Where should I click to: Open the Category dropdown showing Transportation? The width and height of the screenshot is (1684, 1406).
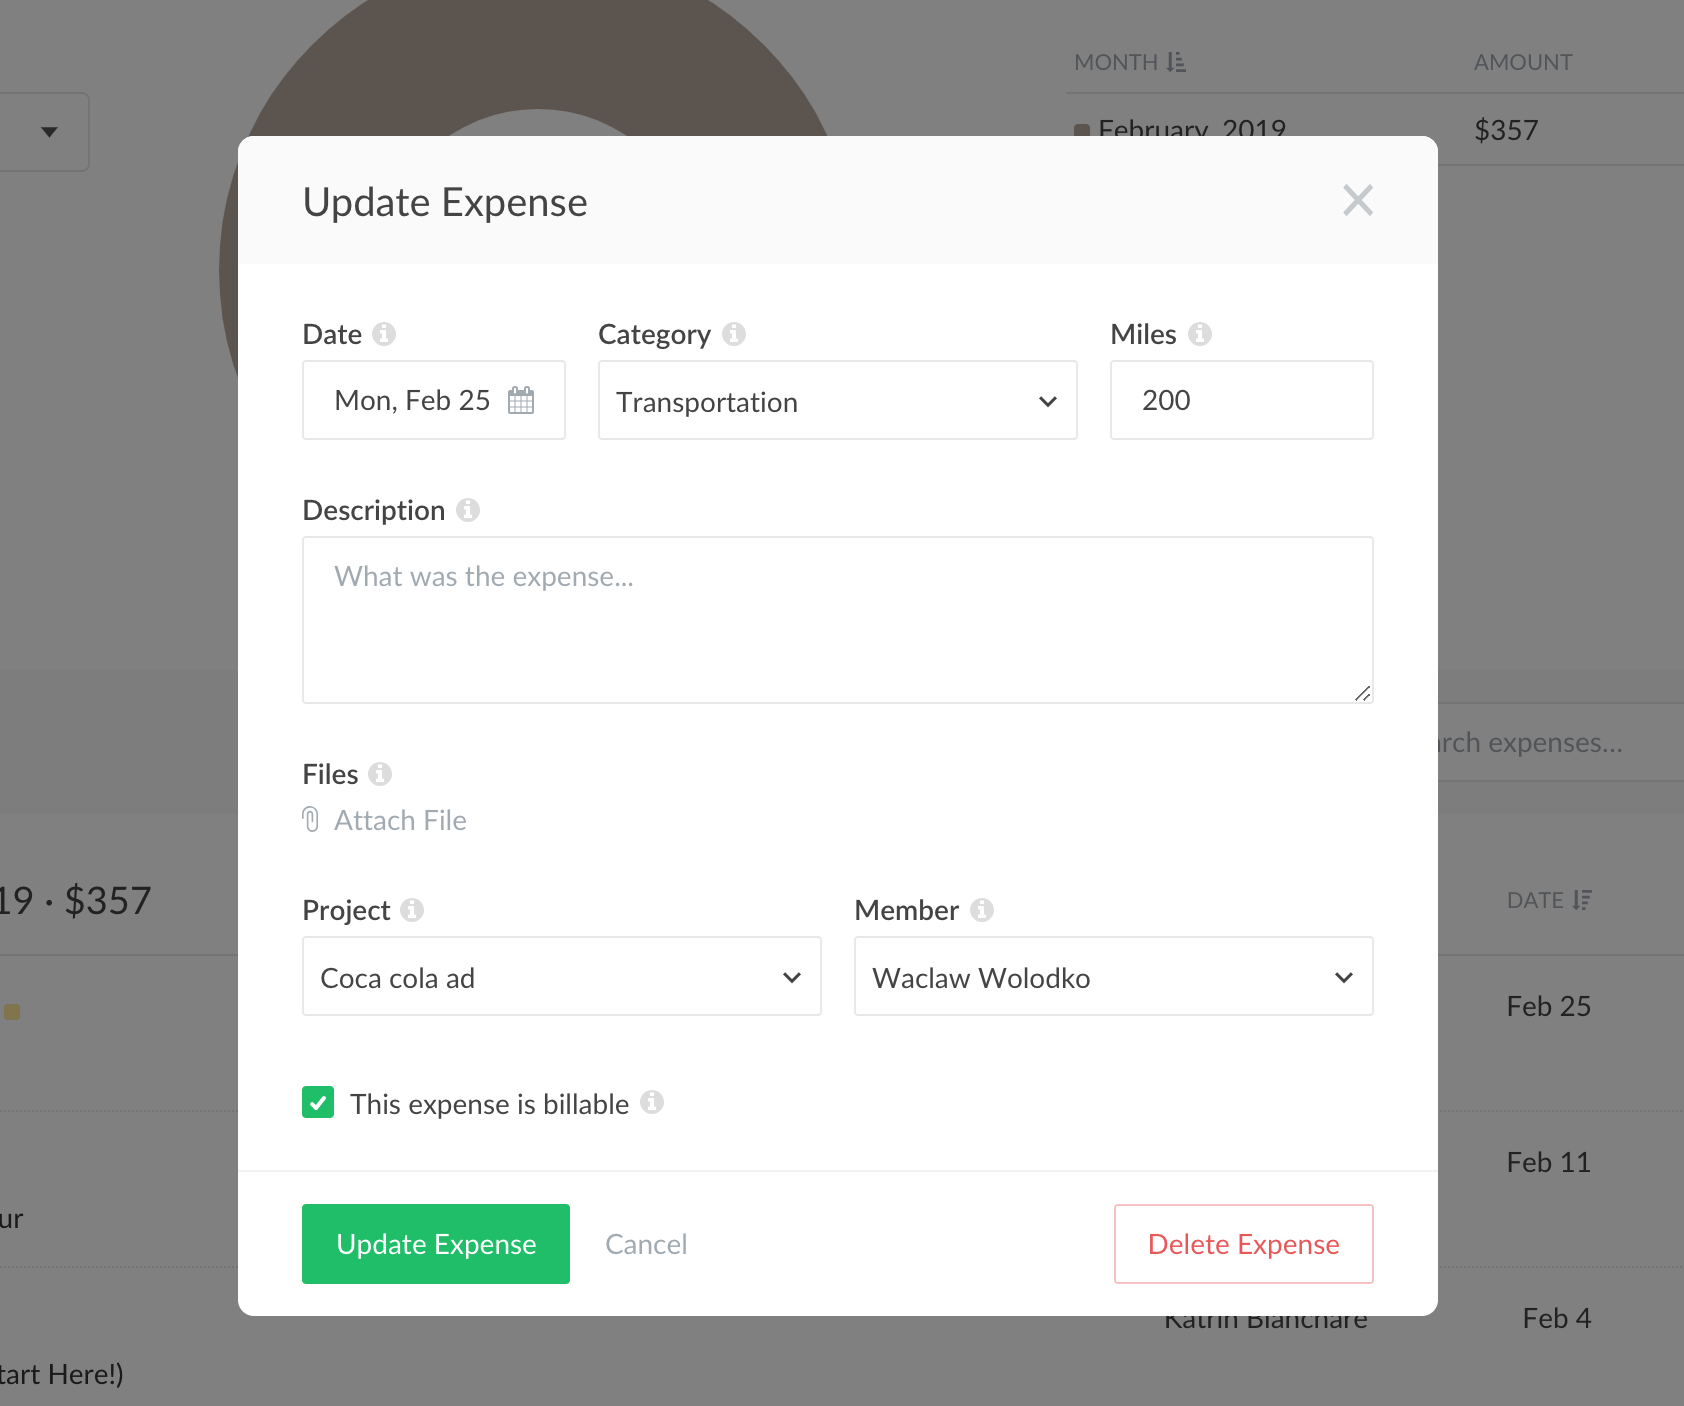tap(837, 401)
